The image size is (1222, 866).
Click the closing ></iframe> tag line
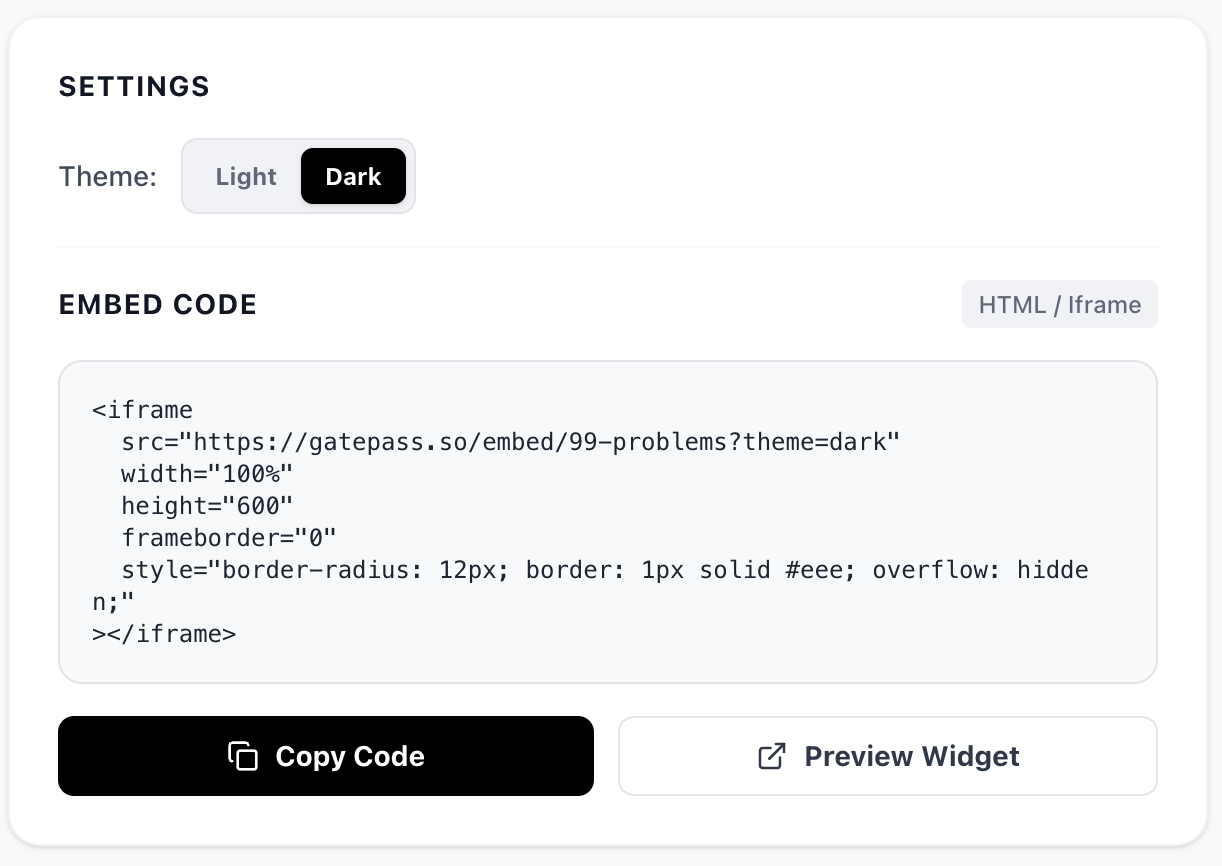[x=164, y=633]
